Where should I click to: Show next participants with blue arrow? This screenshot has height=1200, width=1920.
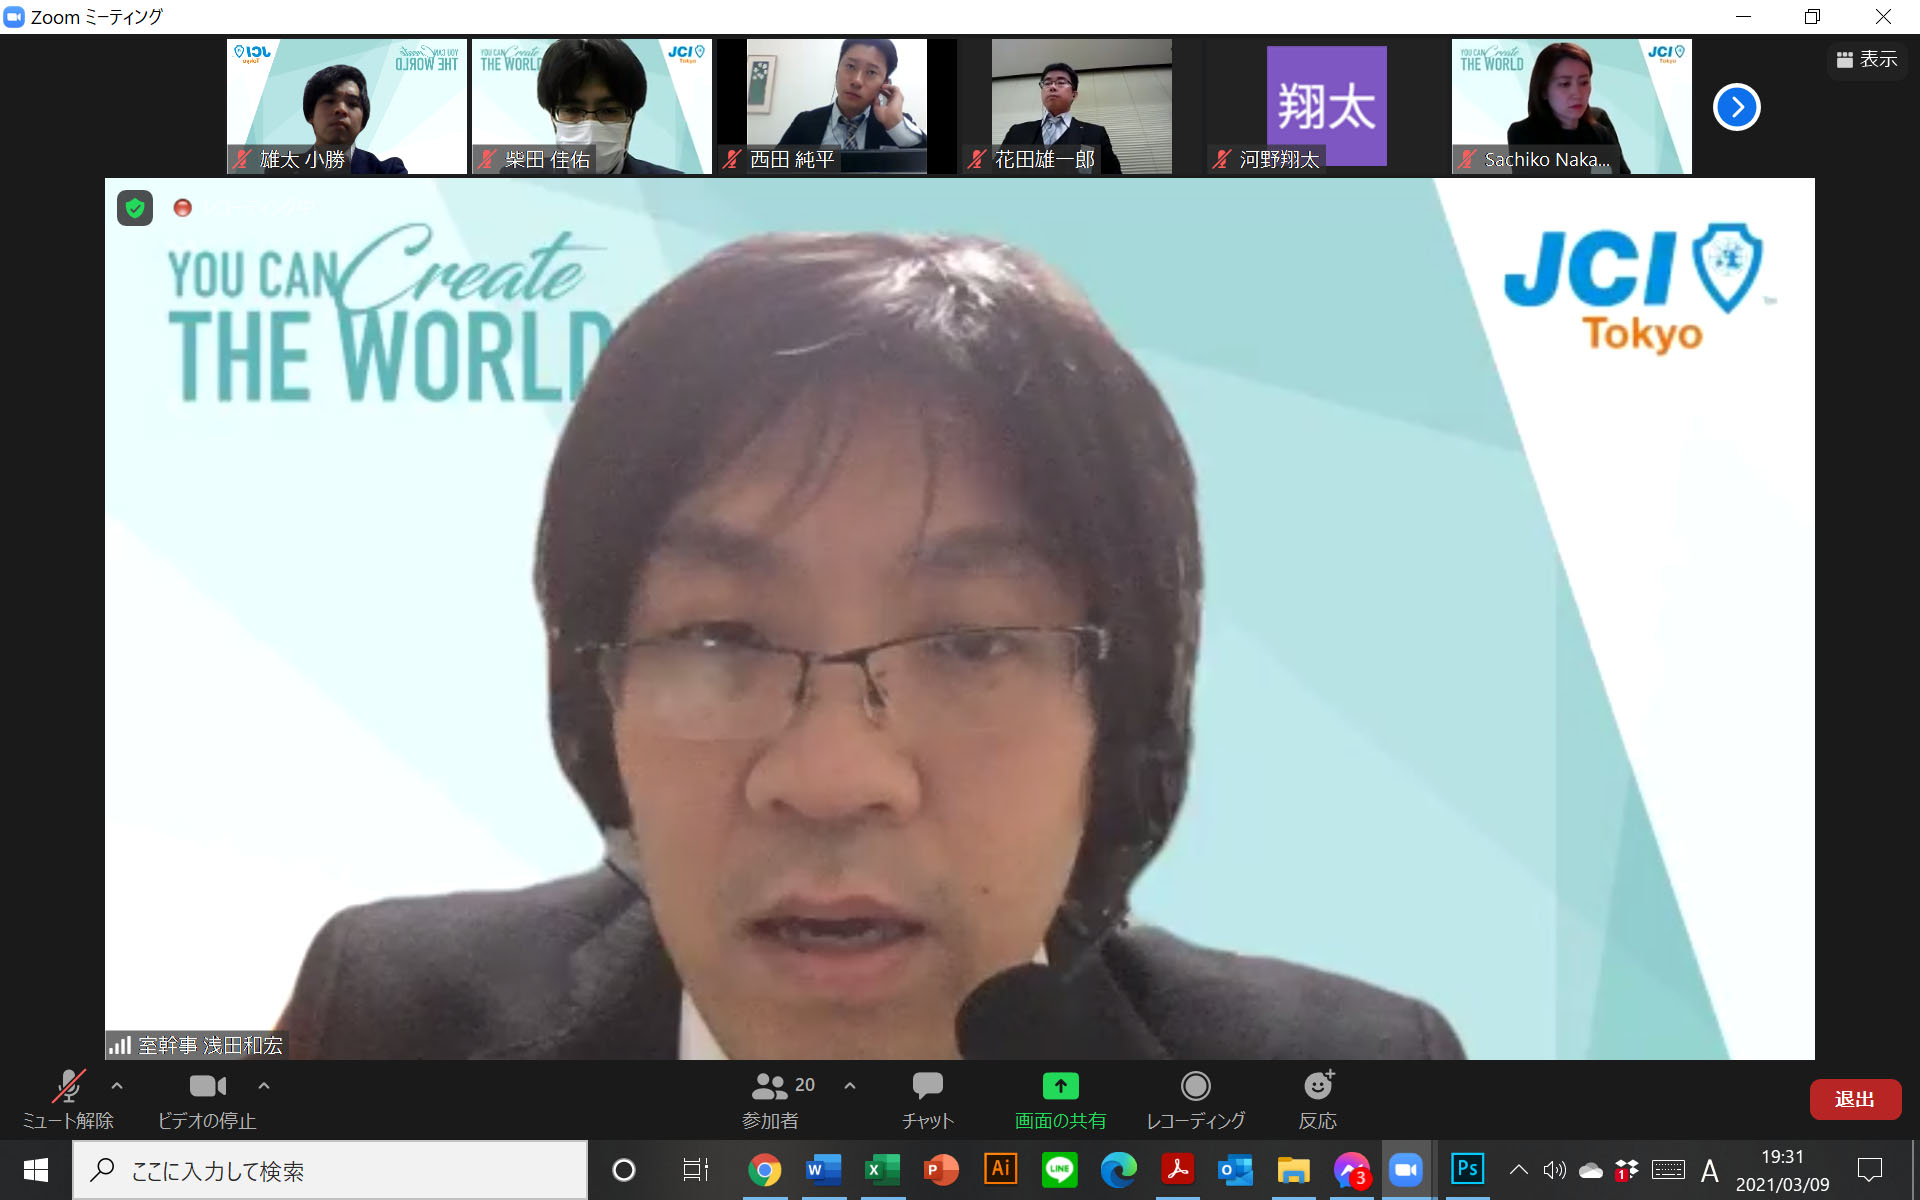[1736, 107]
